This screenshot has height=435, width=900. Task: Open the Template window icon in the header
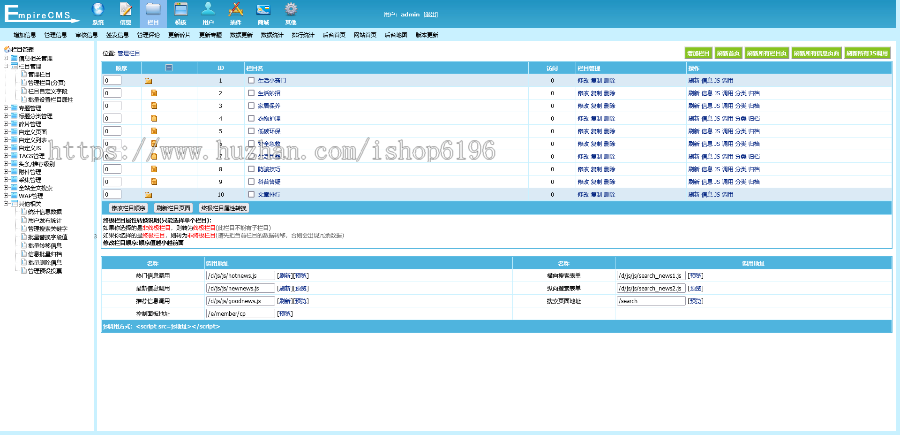tap(180, 9)
